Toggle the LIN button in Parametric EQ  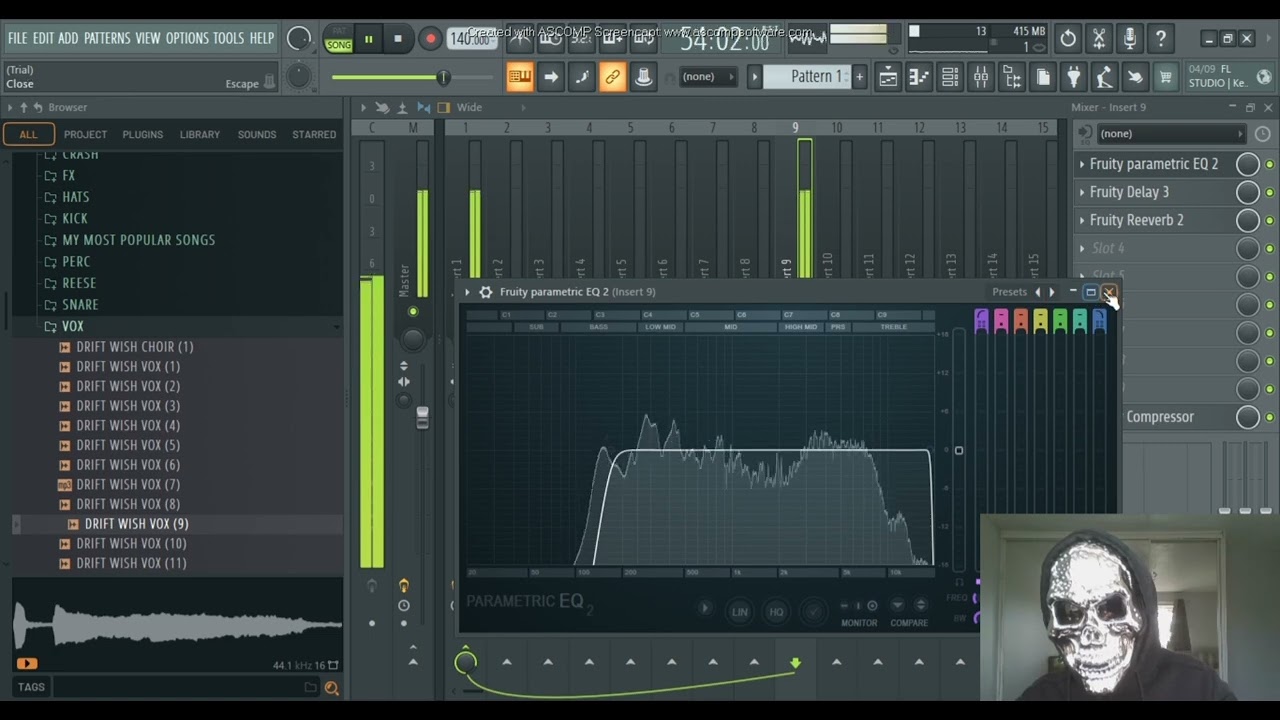pyautogui.click(x=740, y=612)
